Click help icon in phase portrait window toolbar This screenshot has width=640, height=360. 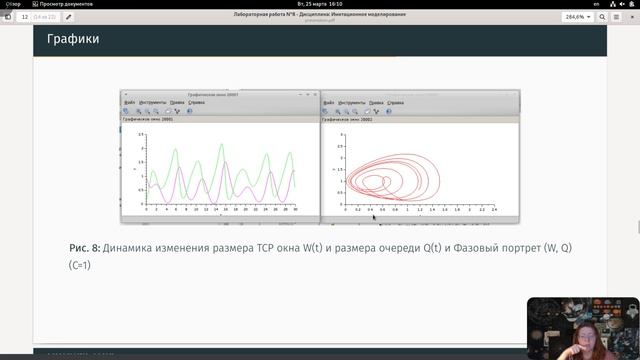[x=389, y=111]
